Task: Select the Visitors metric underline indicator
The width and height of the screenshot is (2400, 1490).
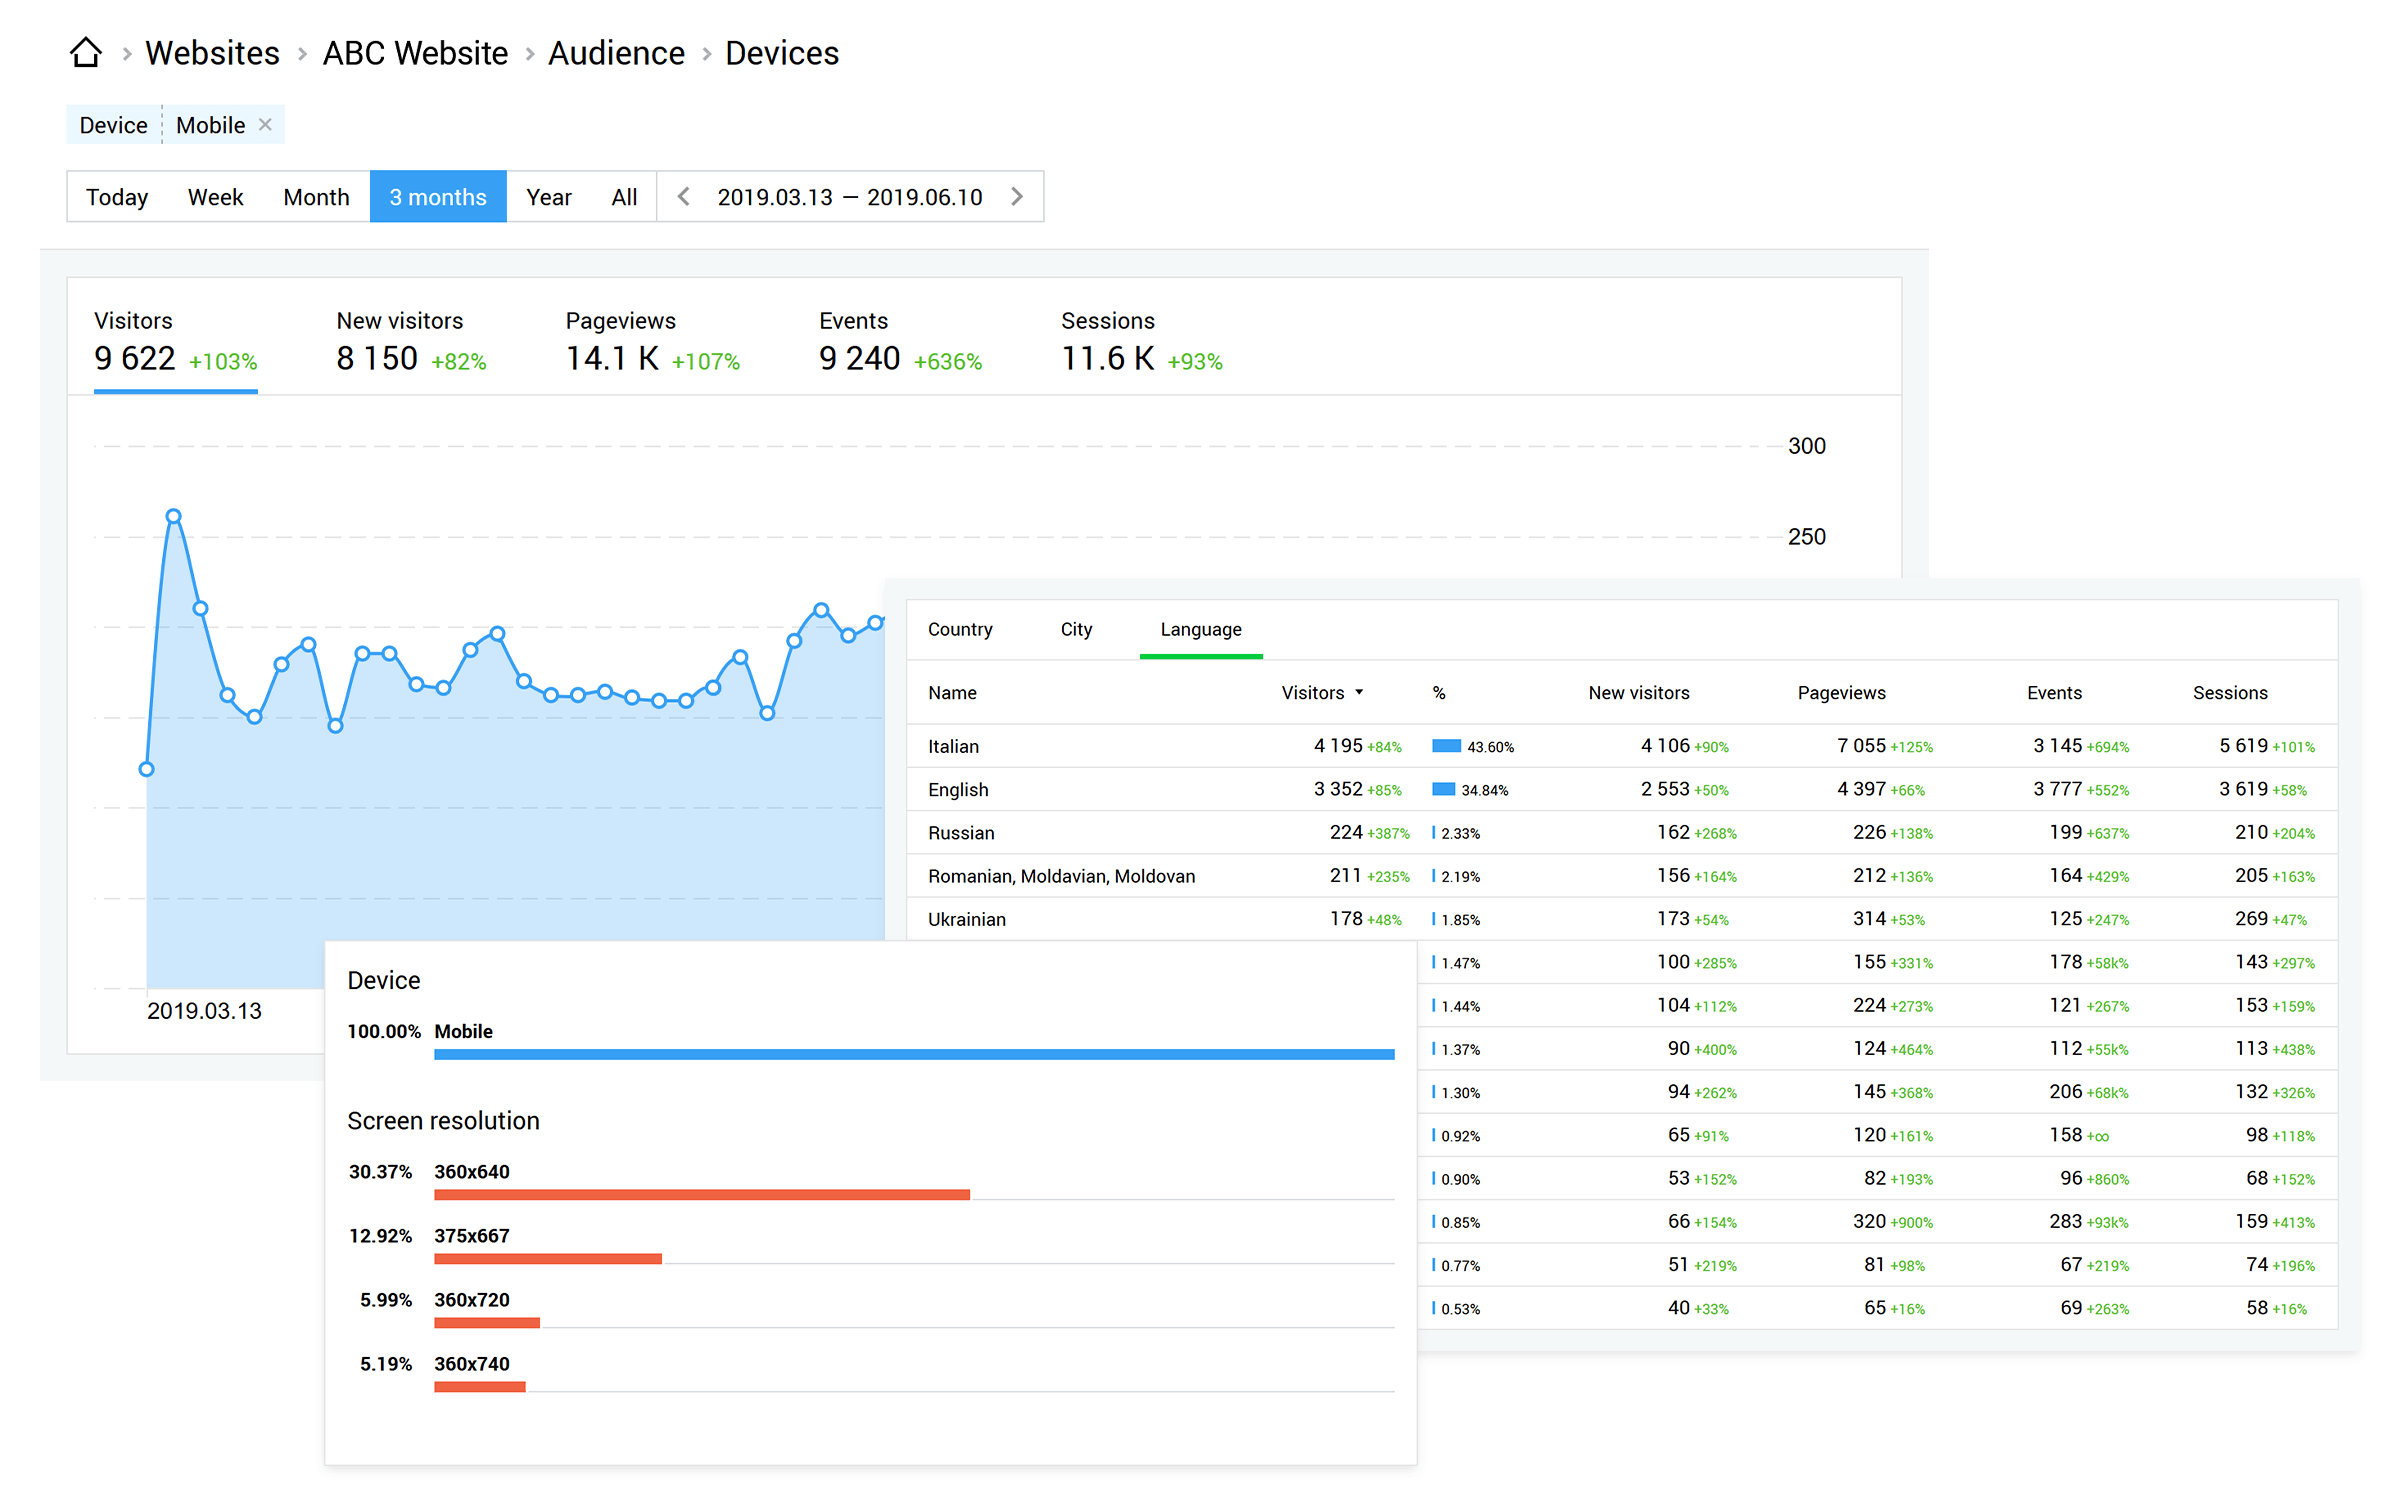Action: [172, 391]
